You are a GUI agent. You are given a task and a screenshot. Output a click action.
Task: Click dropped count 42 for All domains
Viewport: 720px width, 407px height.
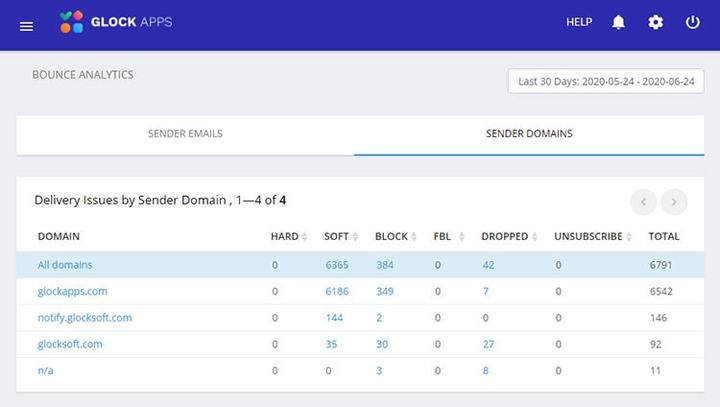pos(488,265)
